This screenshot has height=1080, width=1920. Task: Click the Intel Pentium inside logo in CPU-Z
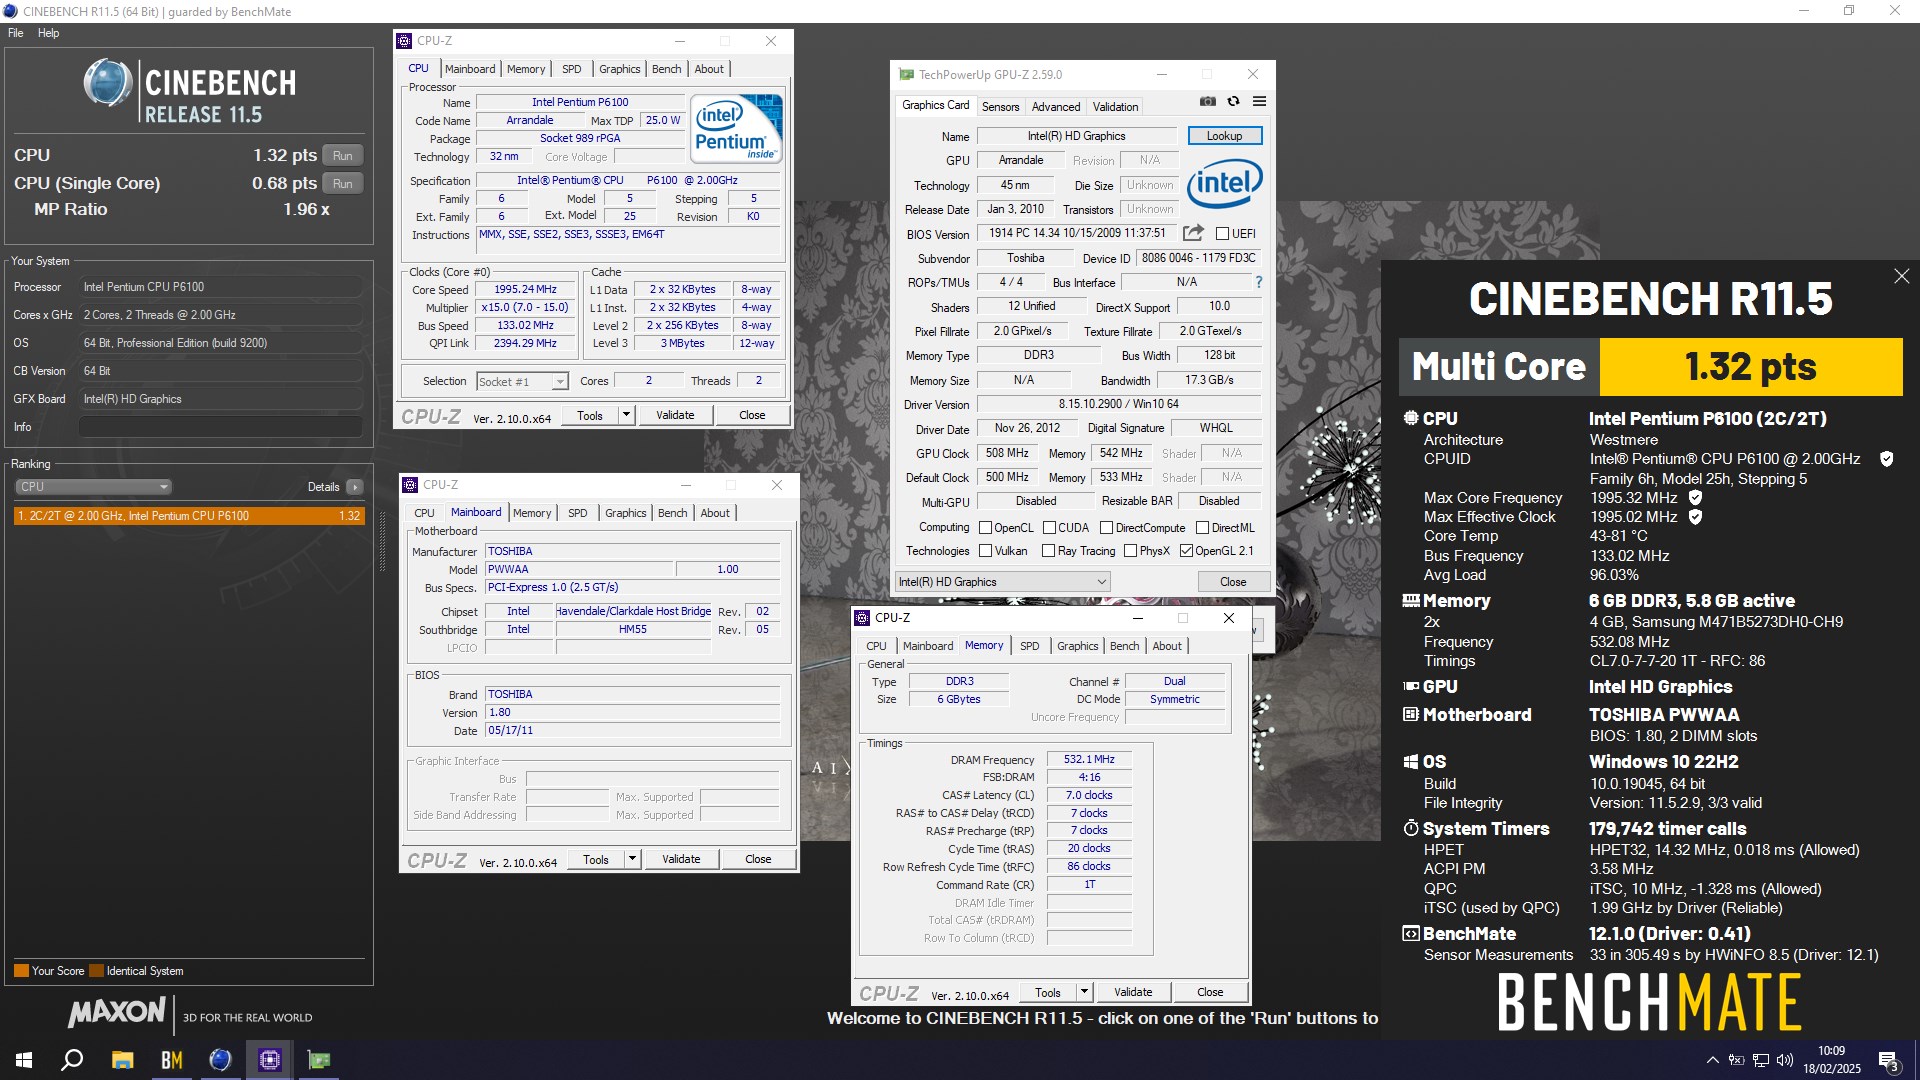(736, 129)
